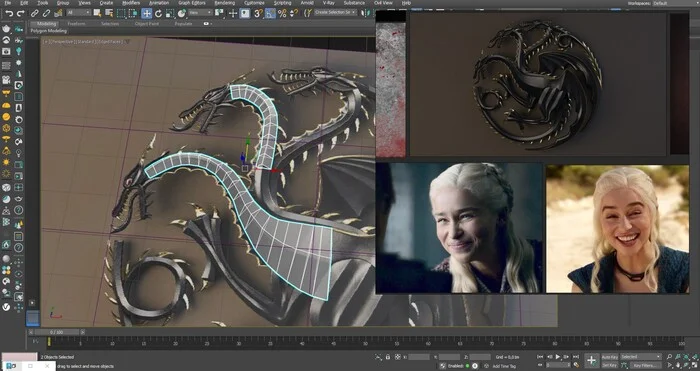Open the selection filter 'All' dropdown

79,13
